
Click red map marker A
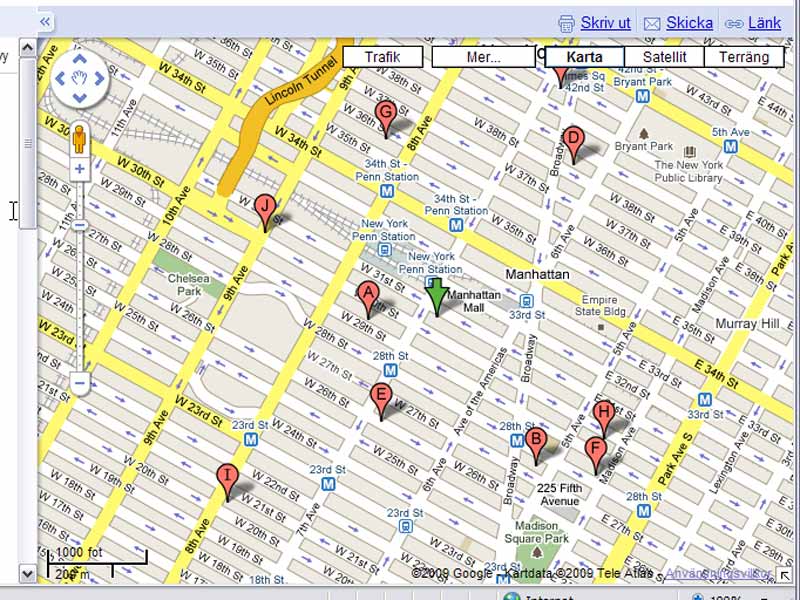367,296
